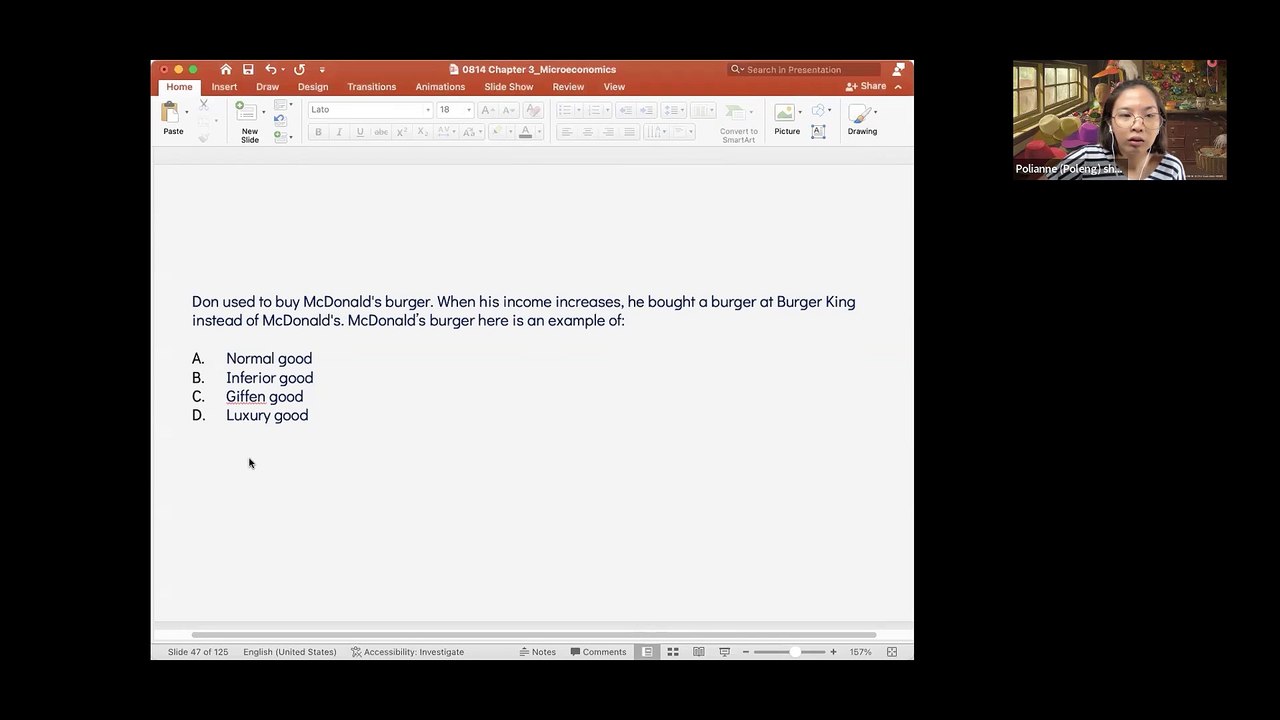Image resolution: width=1280 pixels, height=720 pixels.
Task: Switch to the Home tab
Action: pyautogui.click(x=179, y=87)
